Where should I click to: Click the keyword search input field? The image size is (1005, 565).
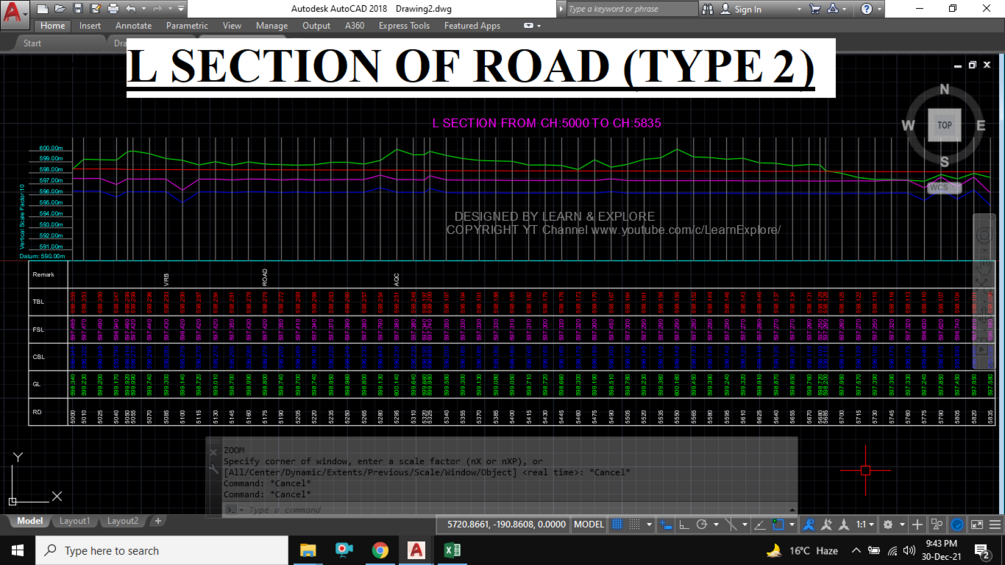(631, 9)
